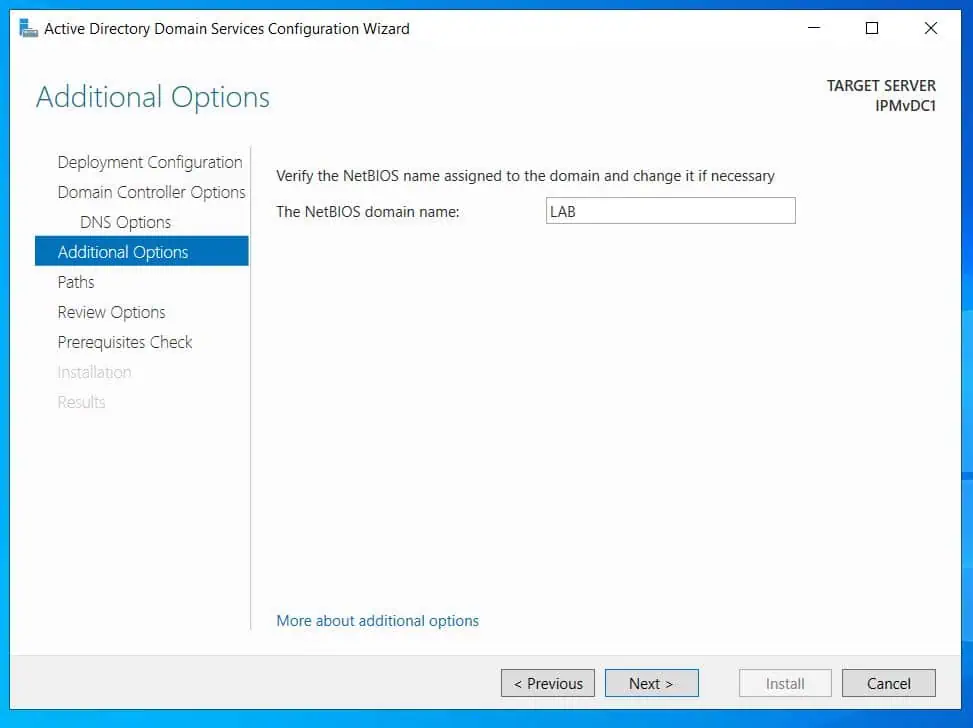Click the Installation step in sidebar

[94, 372]
